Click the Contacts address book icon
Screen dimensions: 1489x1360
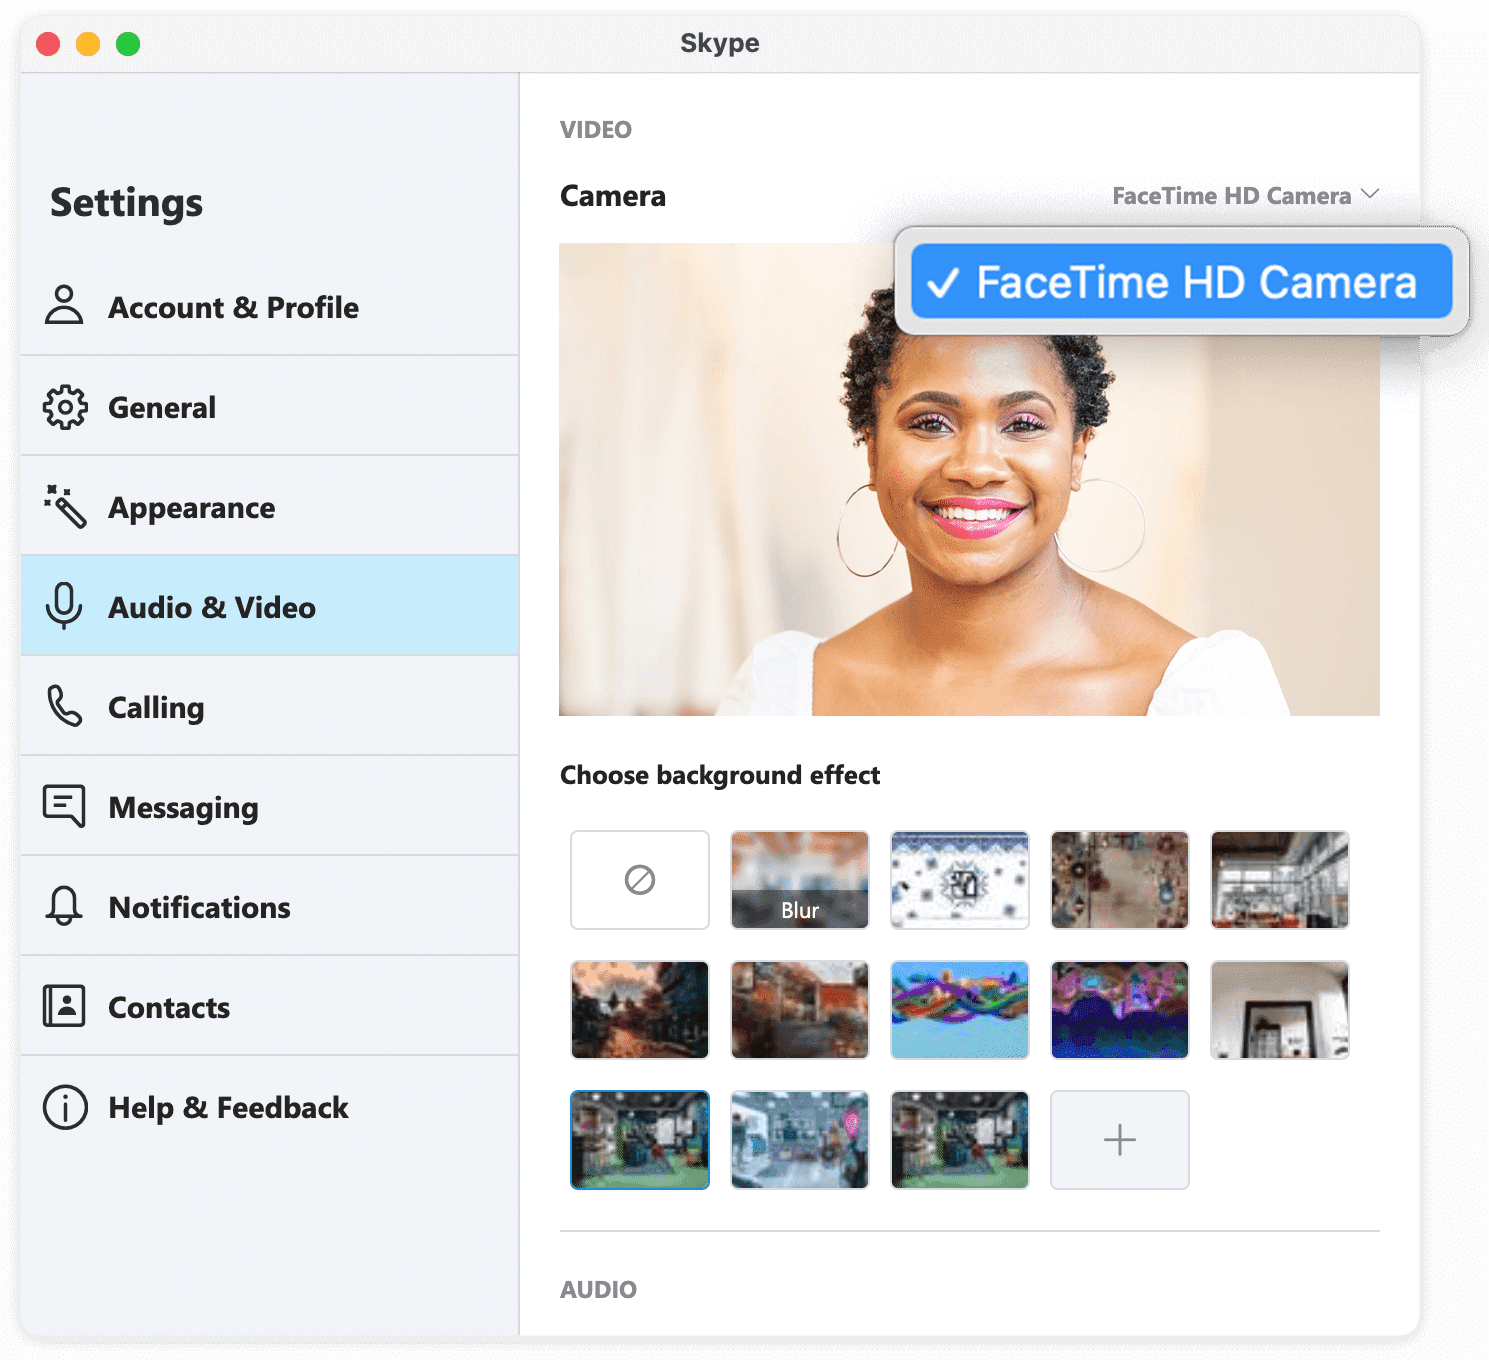pos(64,1007)
